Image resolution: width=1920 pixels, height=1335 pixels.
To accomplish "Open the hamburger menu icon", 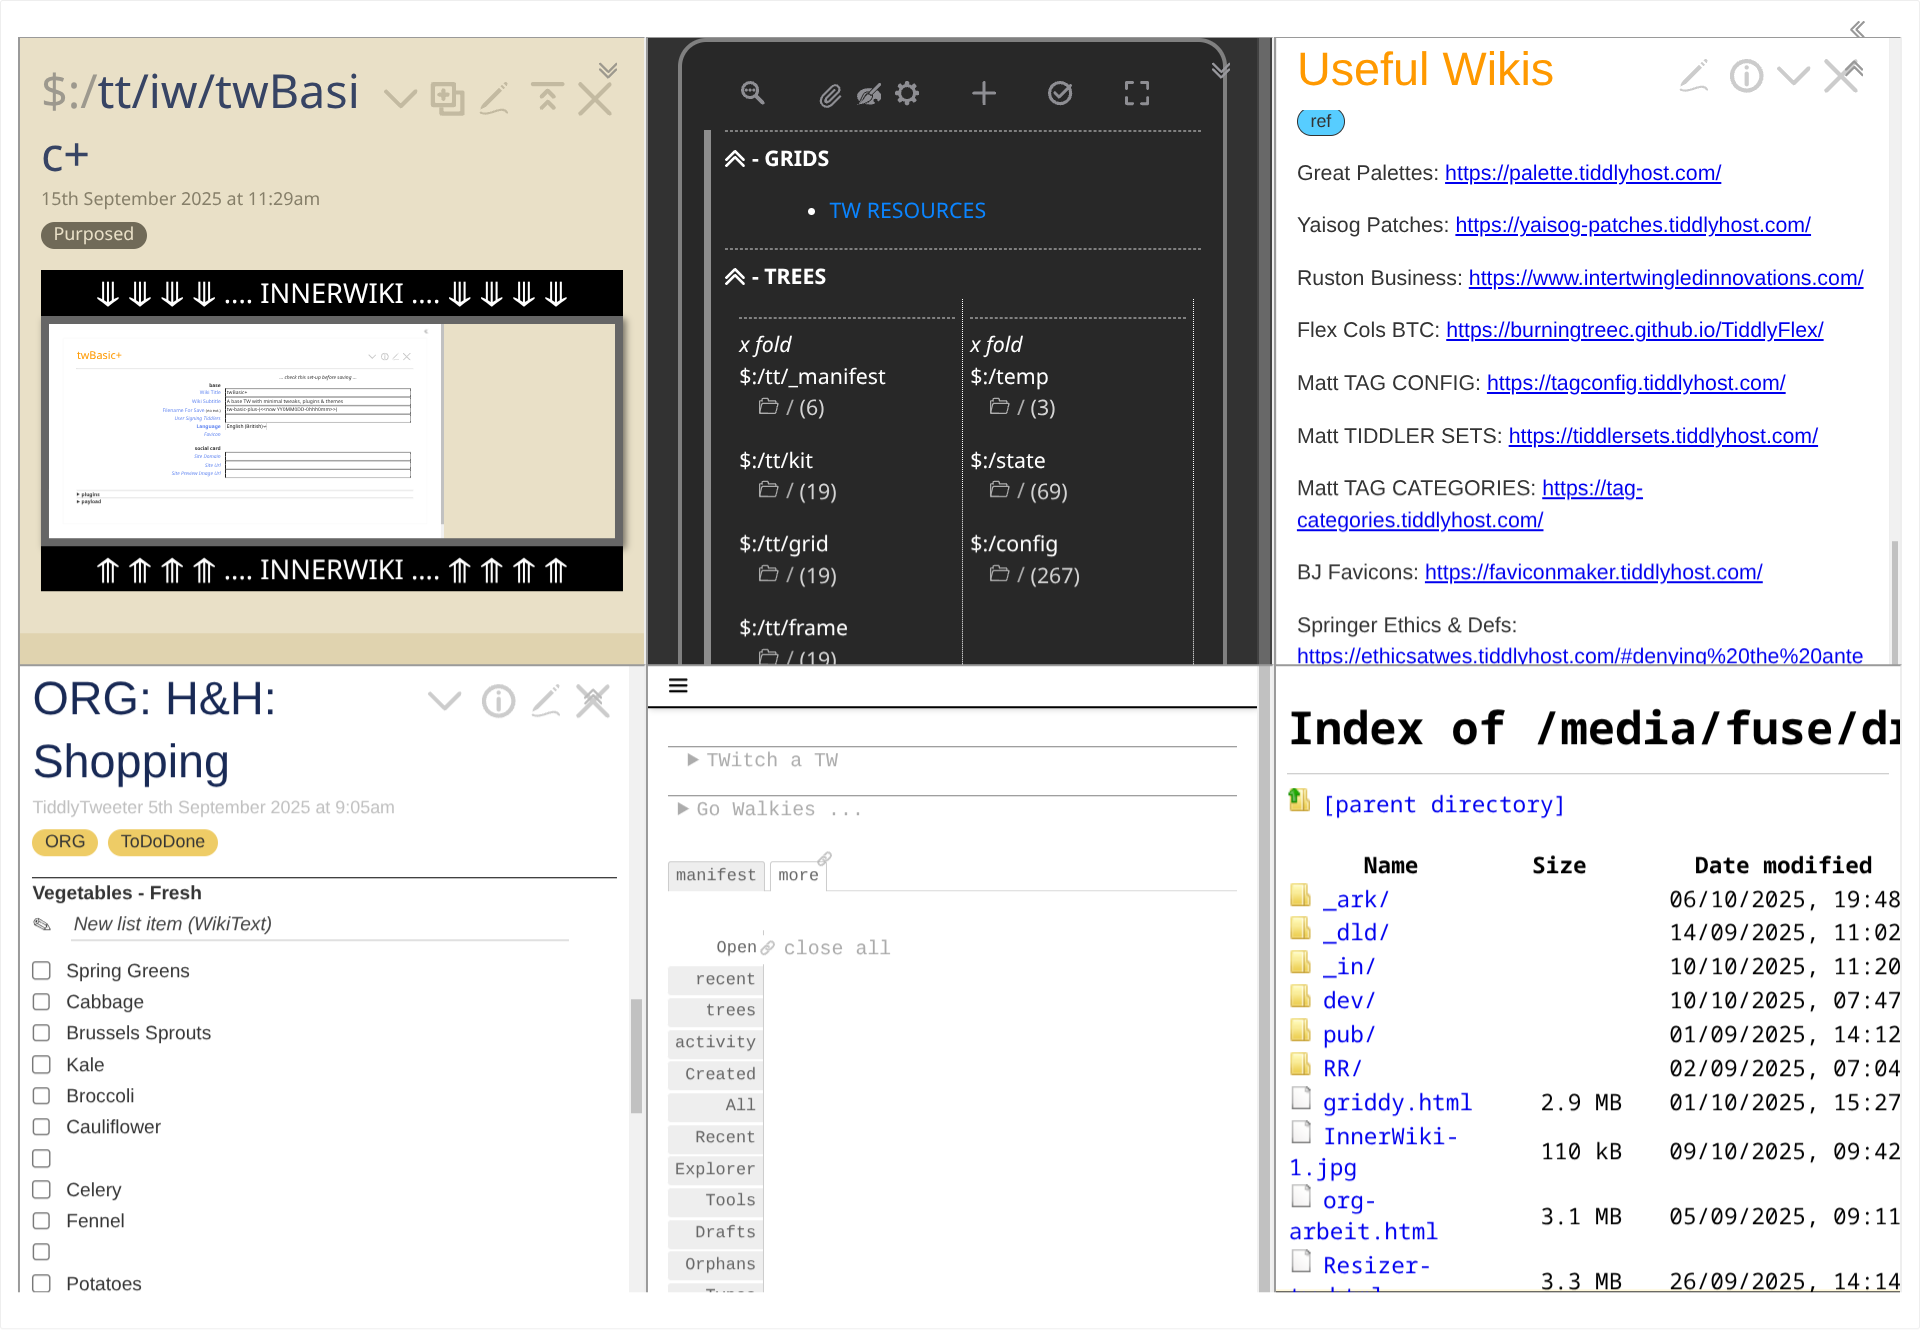I will pos(678,686).
